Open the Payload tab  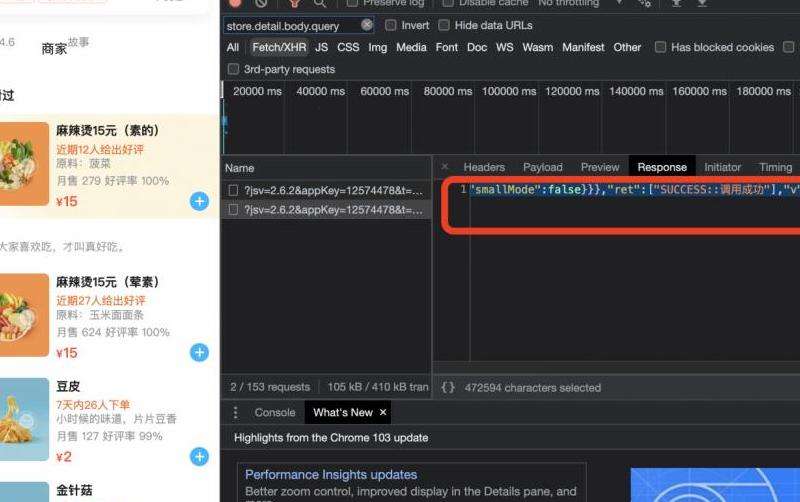click(x=543, y=167)
